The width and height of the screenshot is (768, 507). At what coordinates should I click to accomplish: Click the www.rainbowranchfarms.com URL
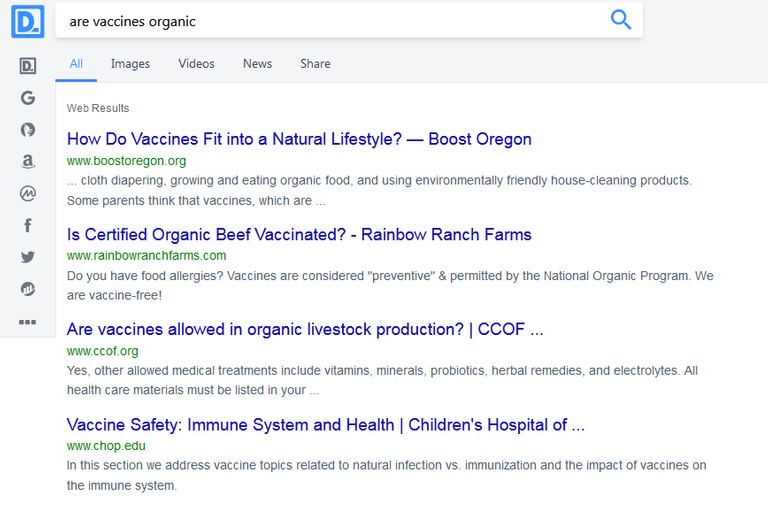coord(146,256)
